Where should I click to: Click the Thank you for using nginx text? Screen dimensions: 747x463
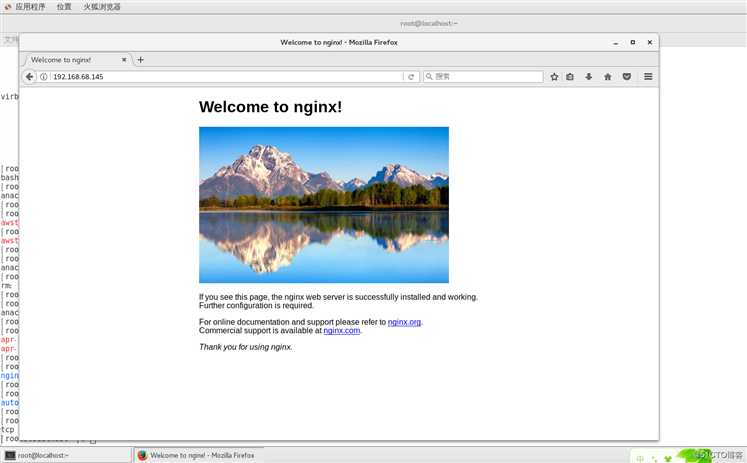tap(246, 347)
